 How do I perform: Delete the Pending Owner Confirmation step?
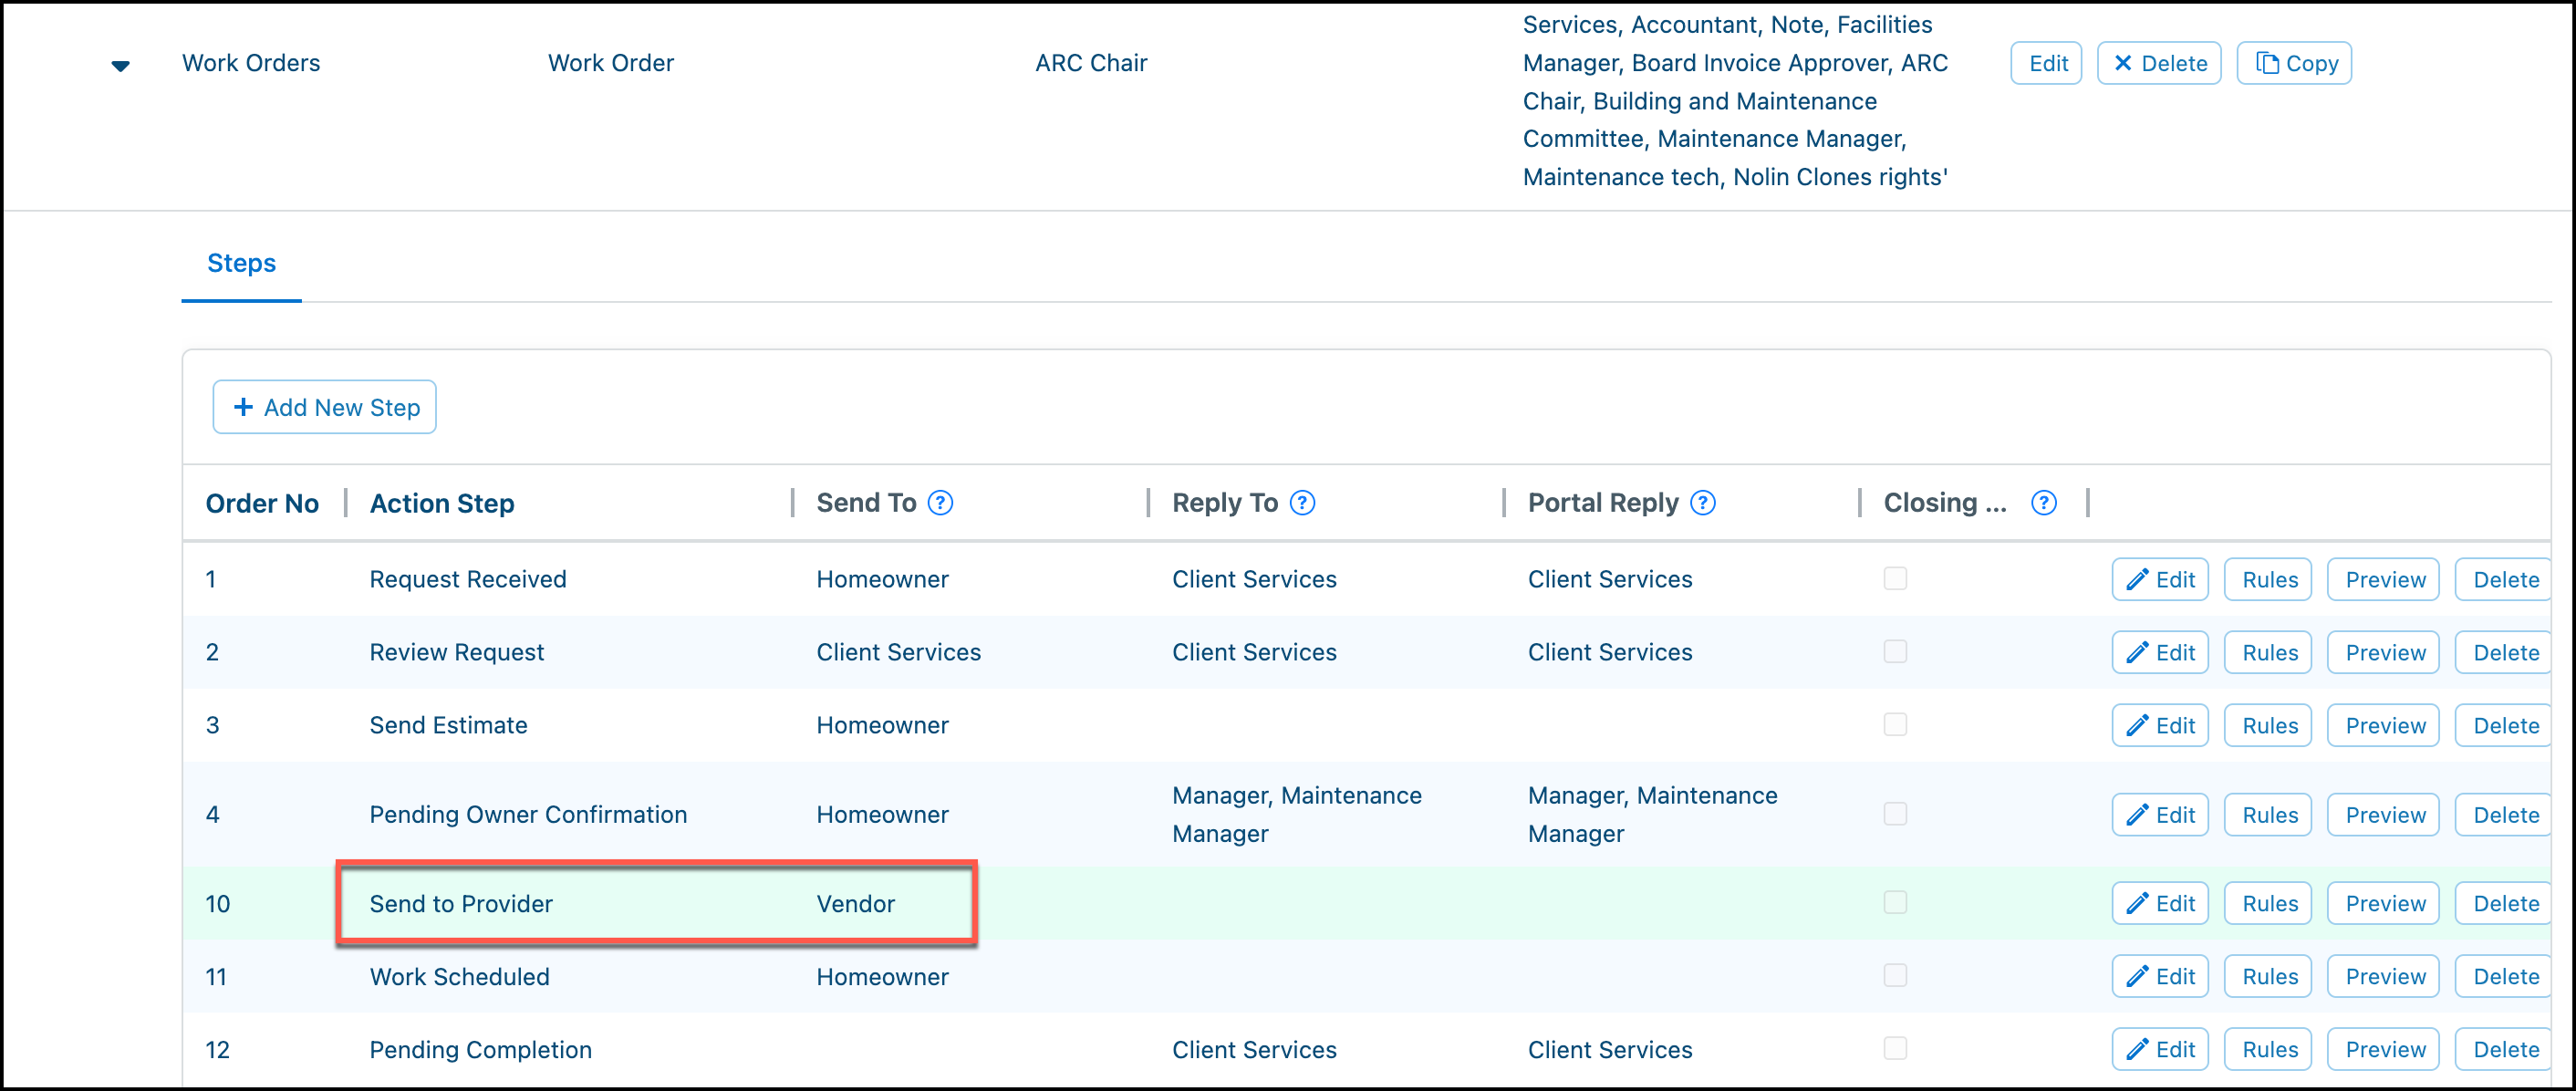pos(2504,814)
